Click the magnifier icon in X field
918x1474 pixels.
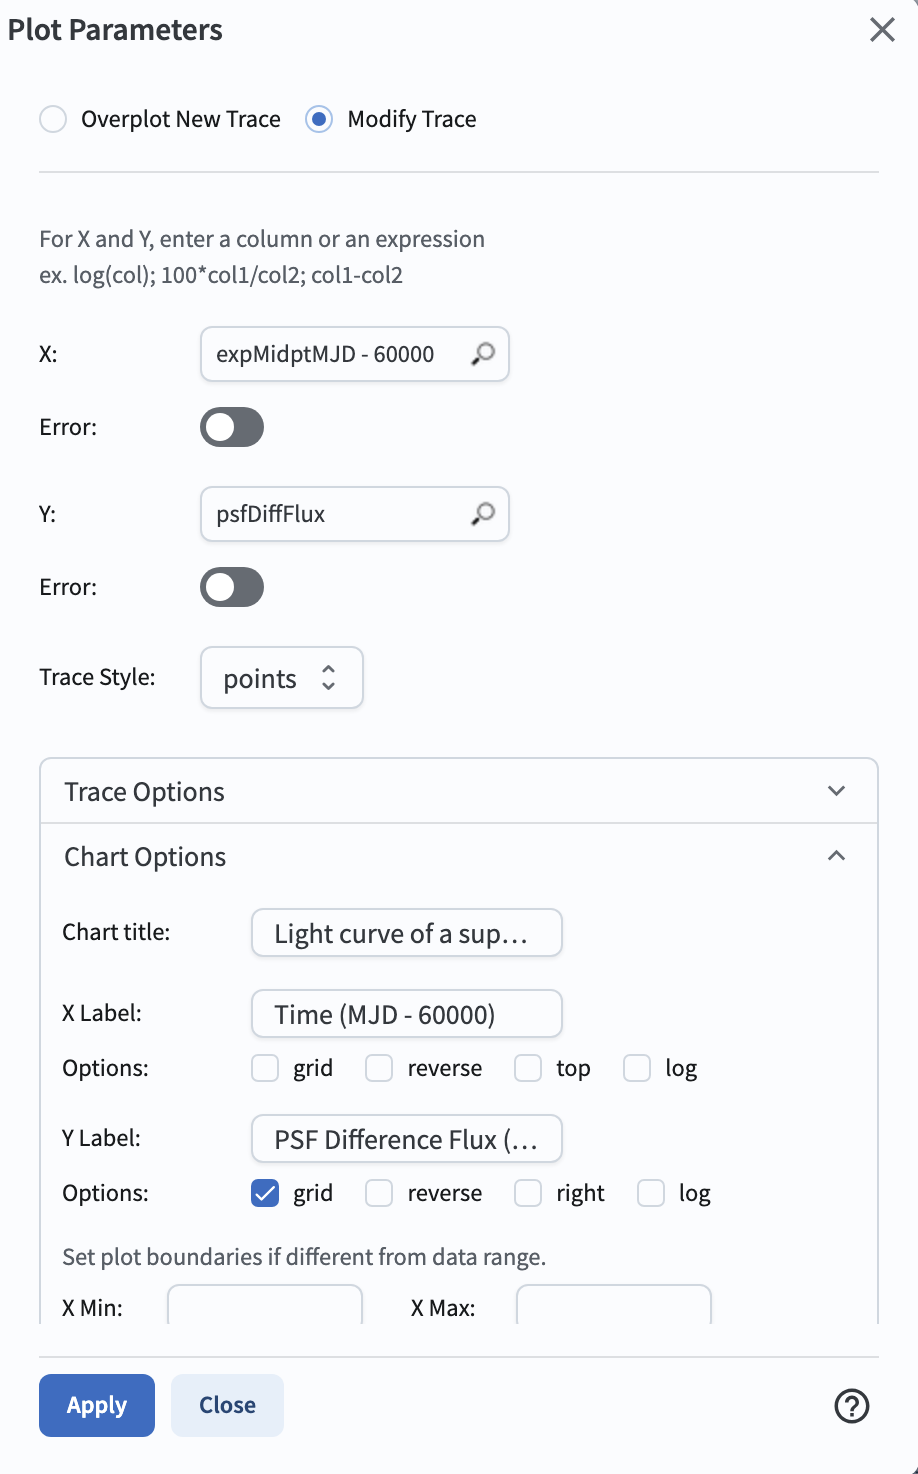coord(483,354)
